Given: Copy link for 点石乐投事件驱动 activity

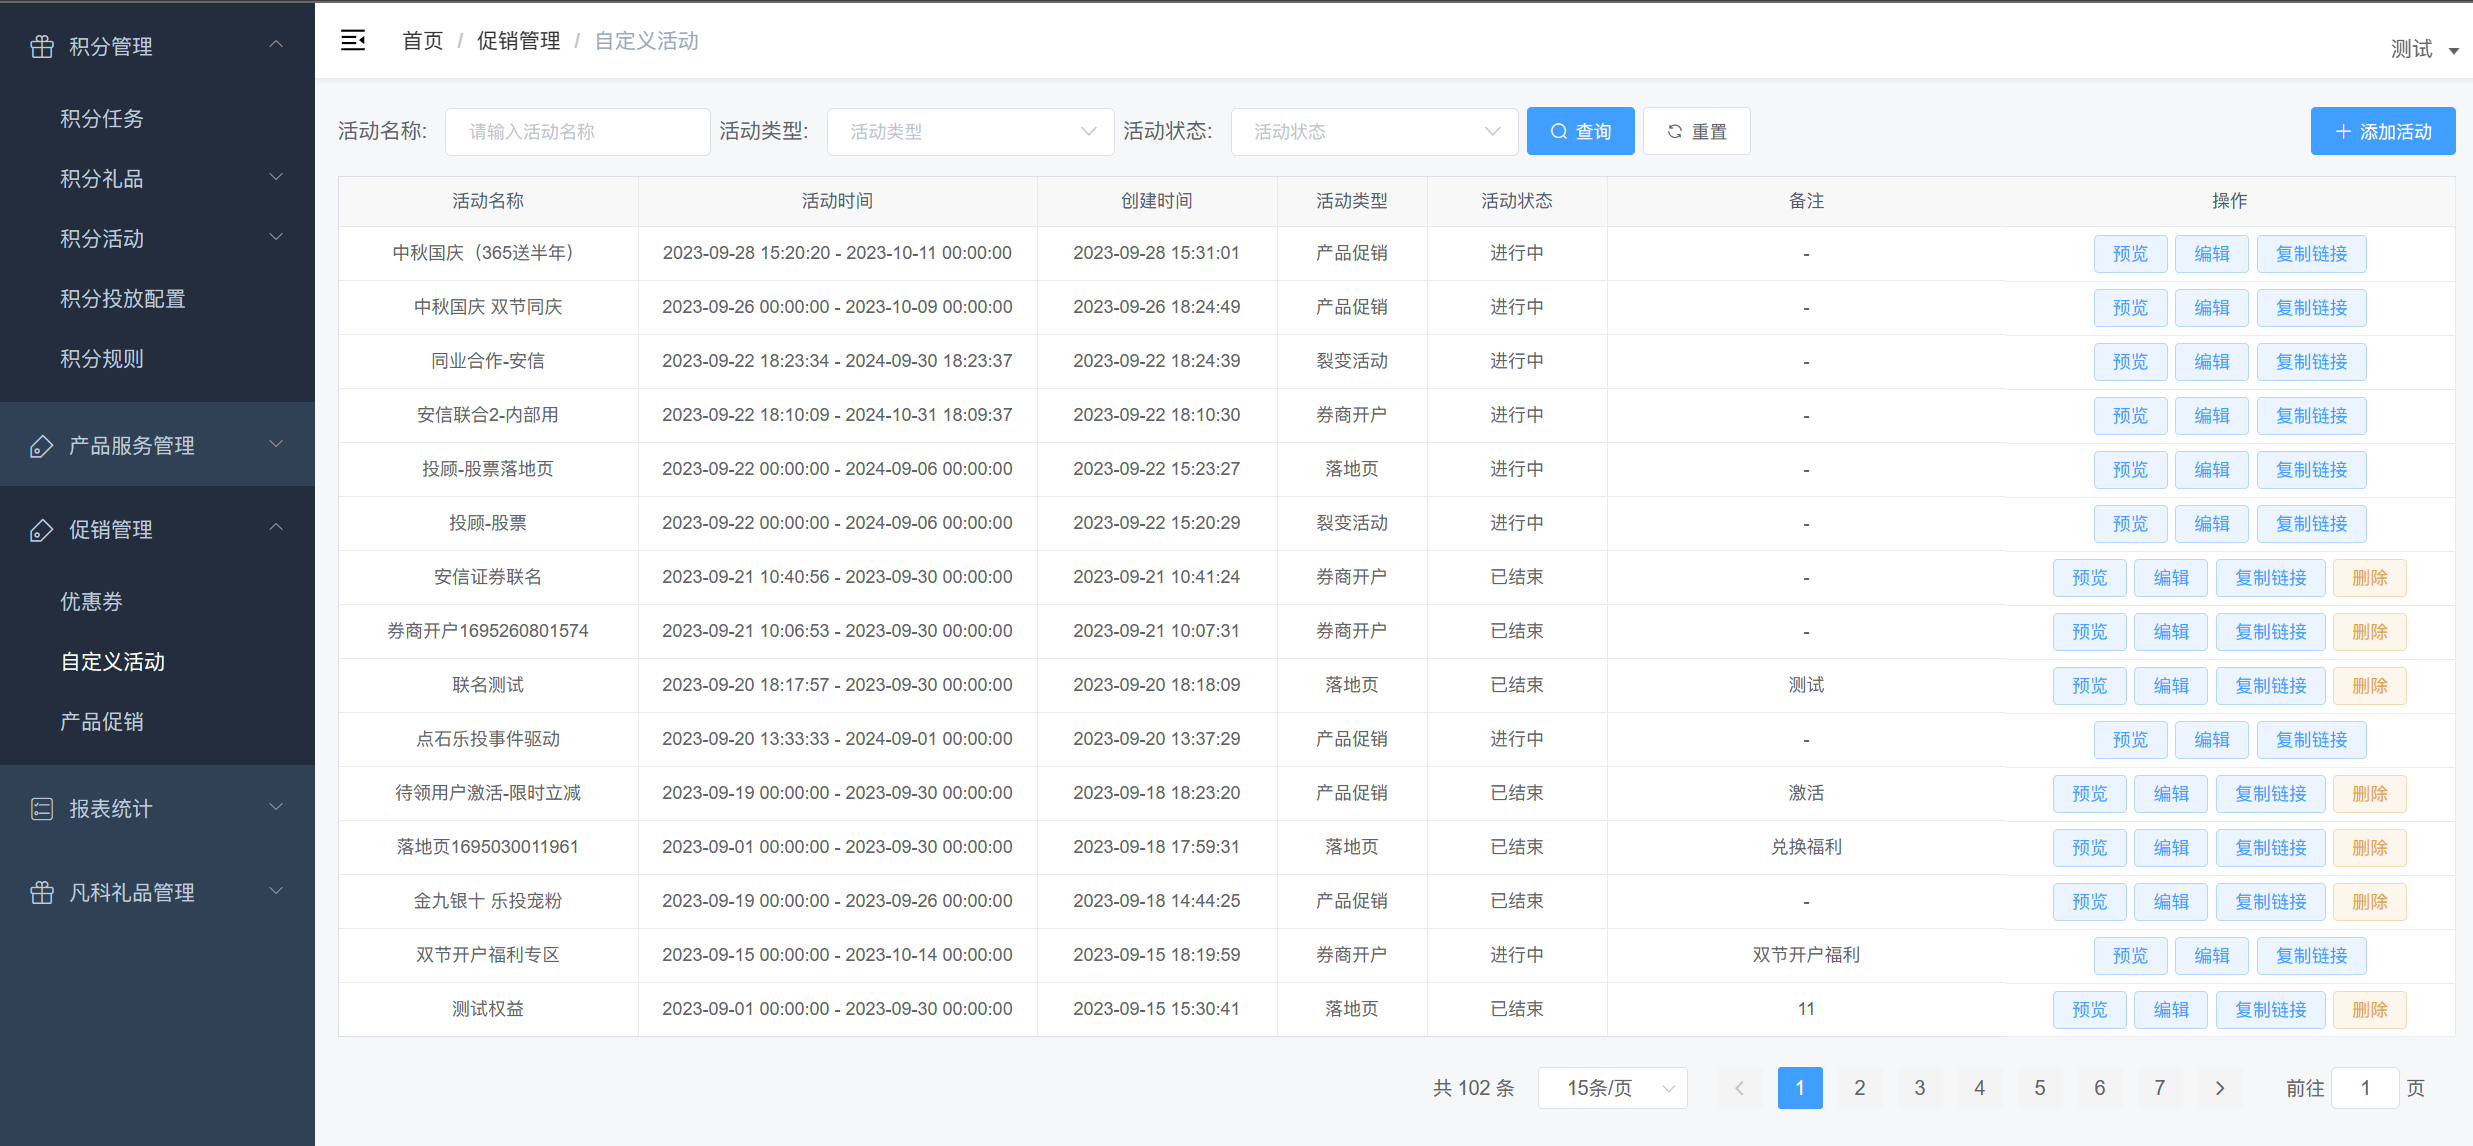Looking at the screenshot, I should pos(2311,740).
